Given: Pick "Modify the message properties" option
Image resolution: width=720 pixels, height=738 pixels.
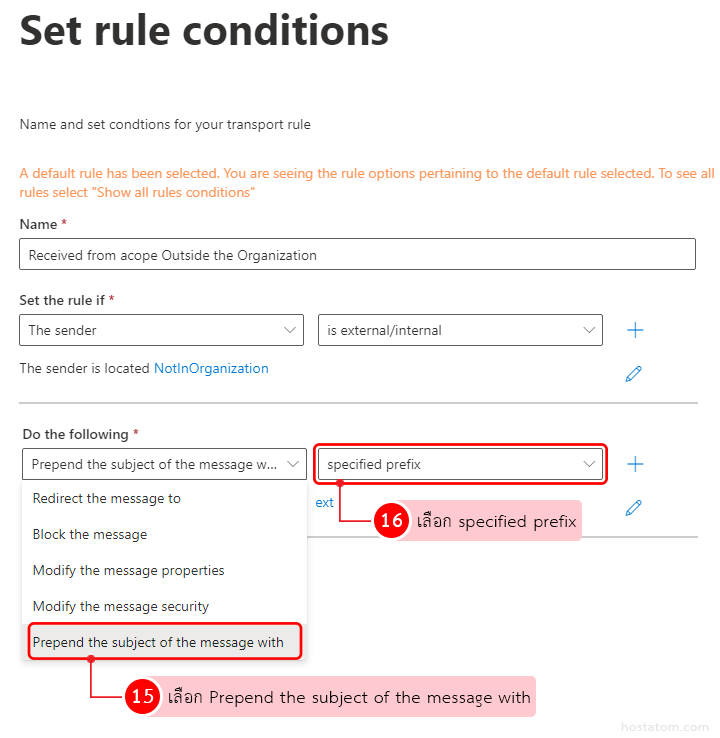Looking at the screenshot, I should [128, 570].
